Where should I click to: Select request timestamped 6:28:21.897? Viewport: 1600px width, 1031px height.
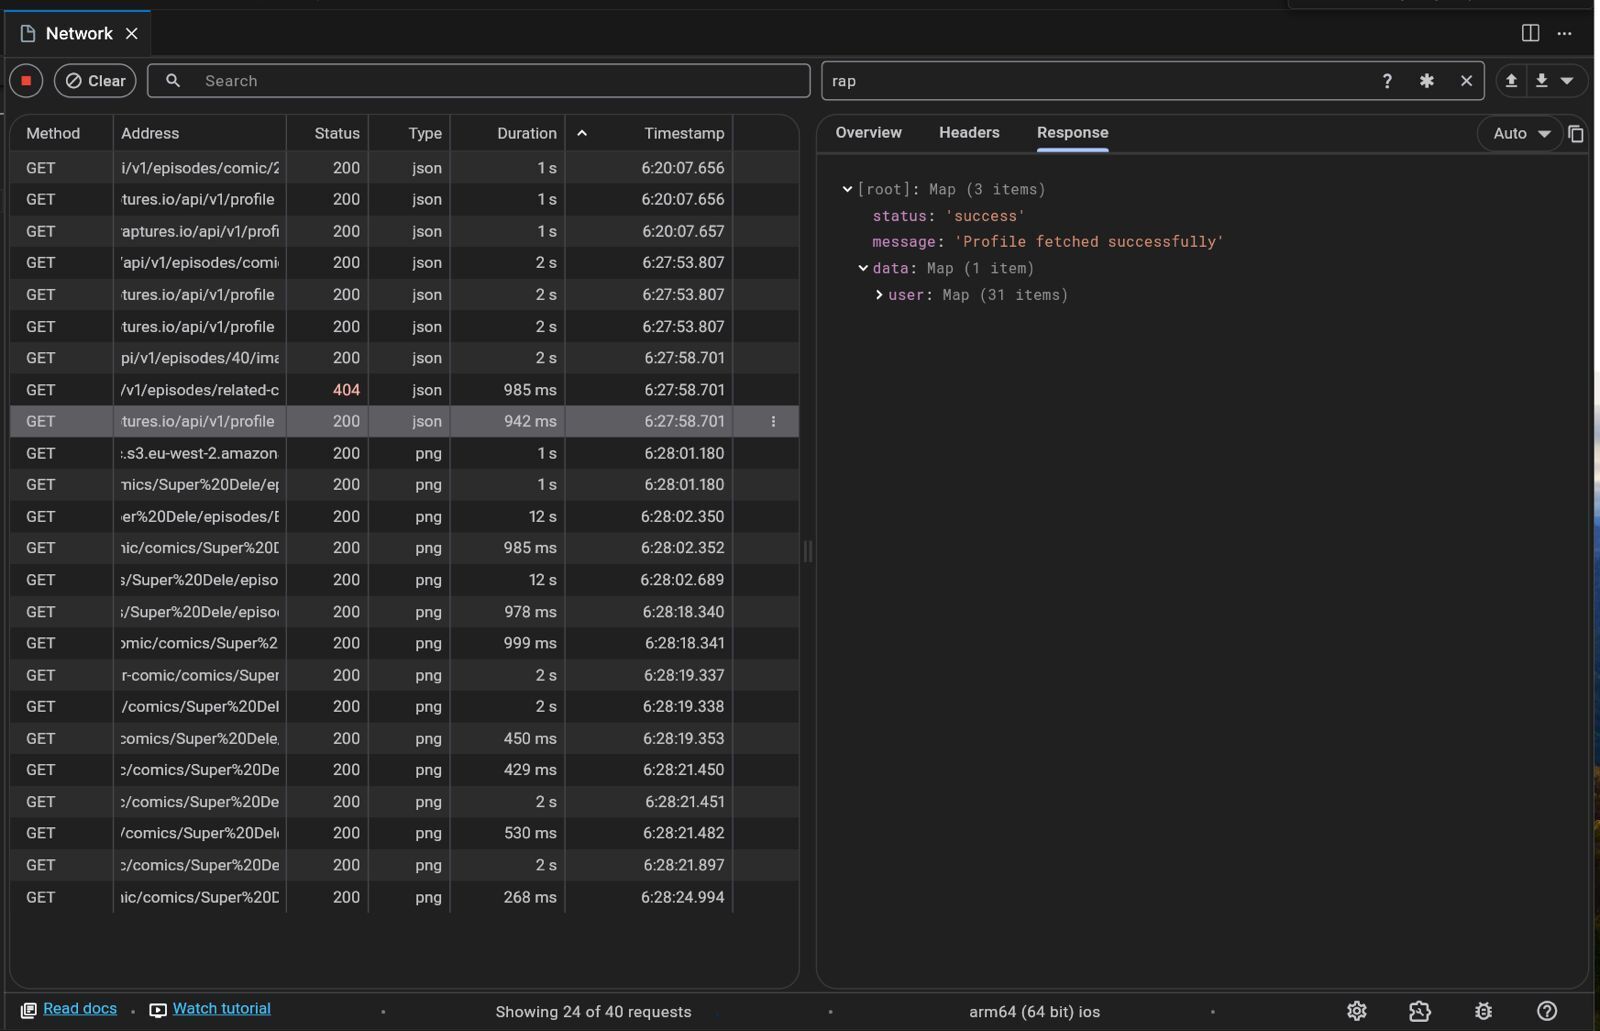pos(404,865)
